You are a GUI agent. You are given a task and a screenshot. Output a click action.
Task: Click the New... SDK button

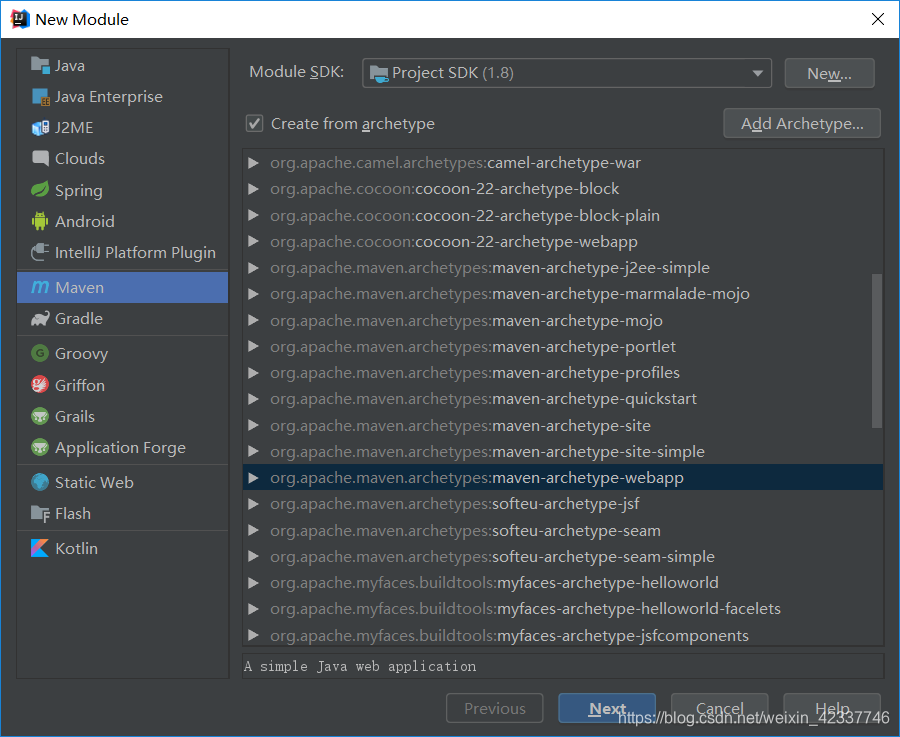pos(829,73)
